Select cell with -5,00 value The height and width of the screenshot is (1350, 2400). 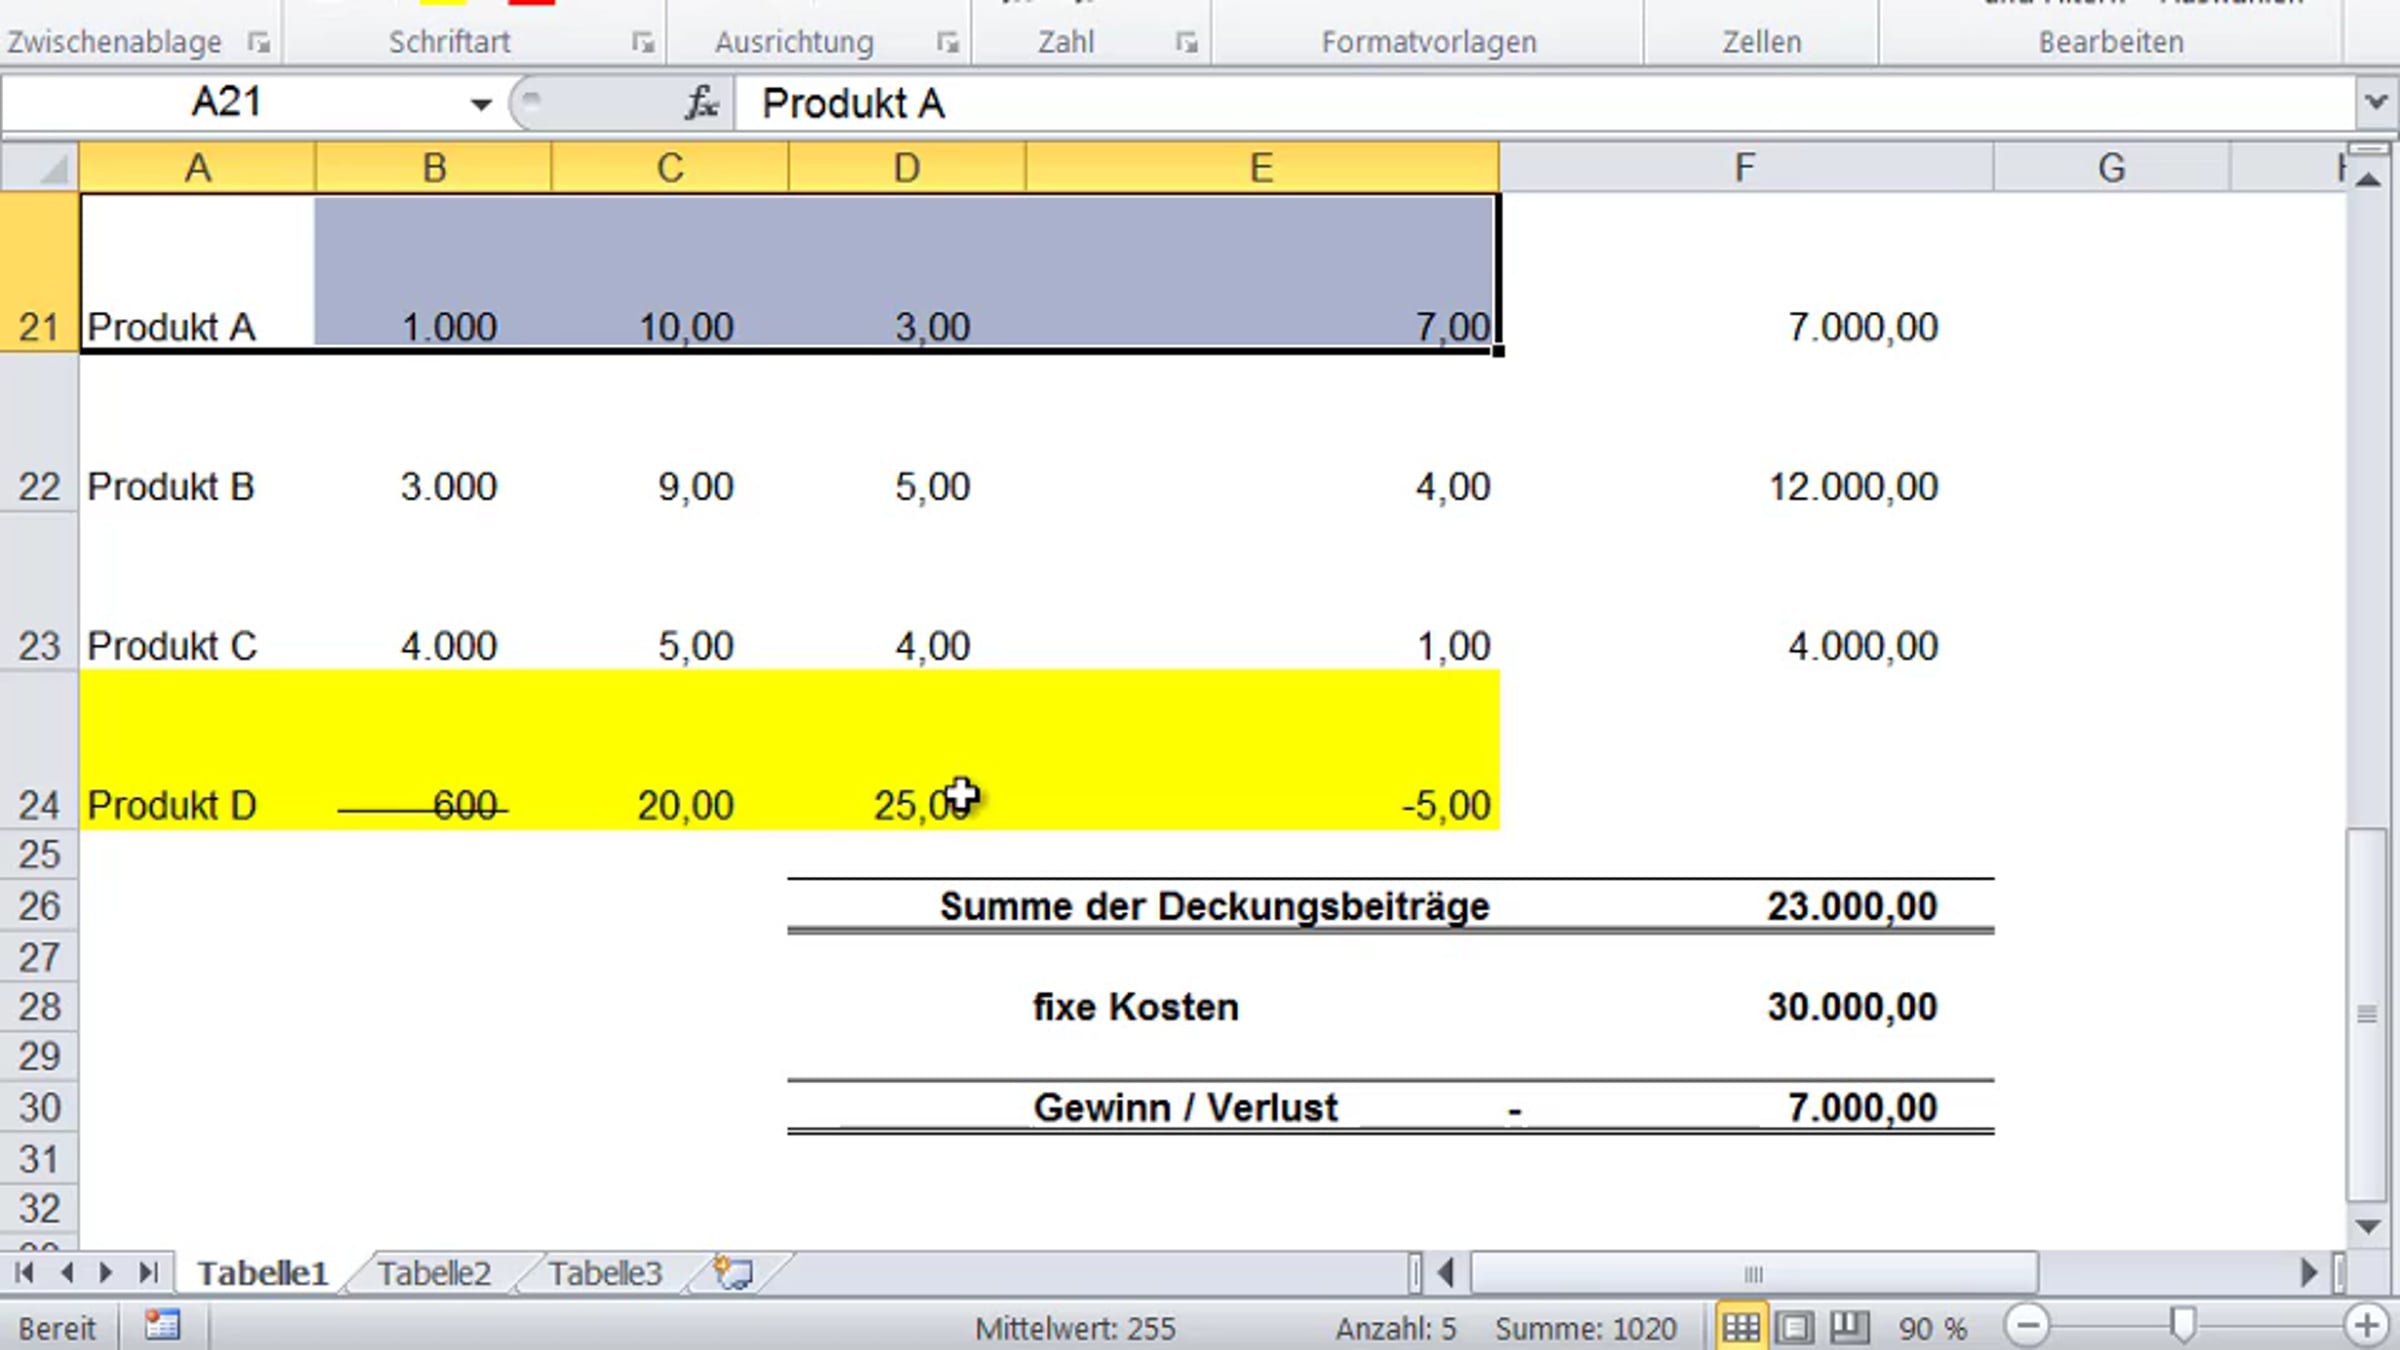pos(1262,750)
